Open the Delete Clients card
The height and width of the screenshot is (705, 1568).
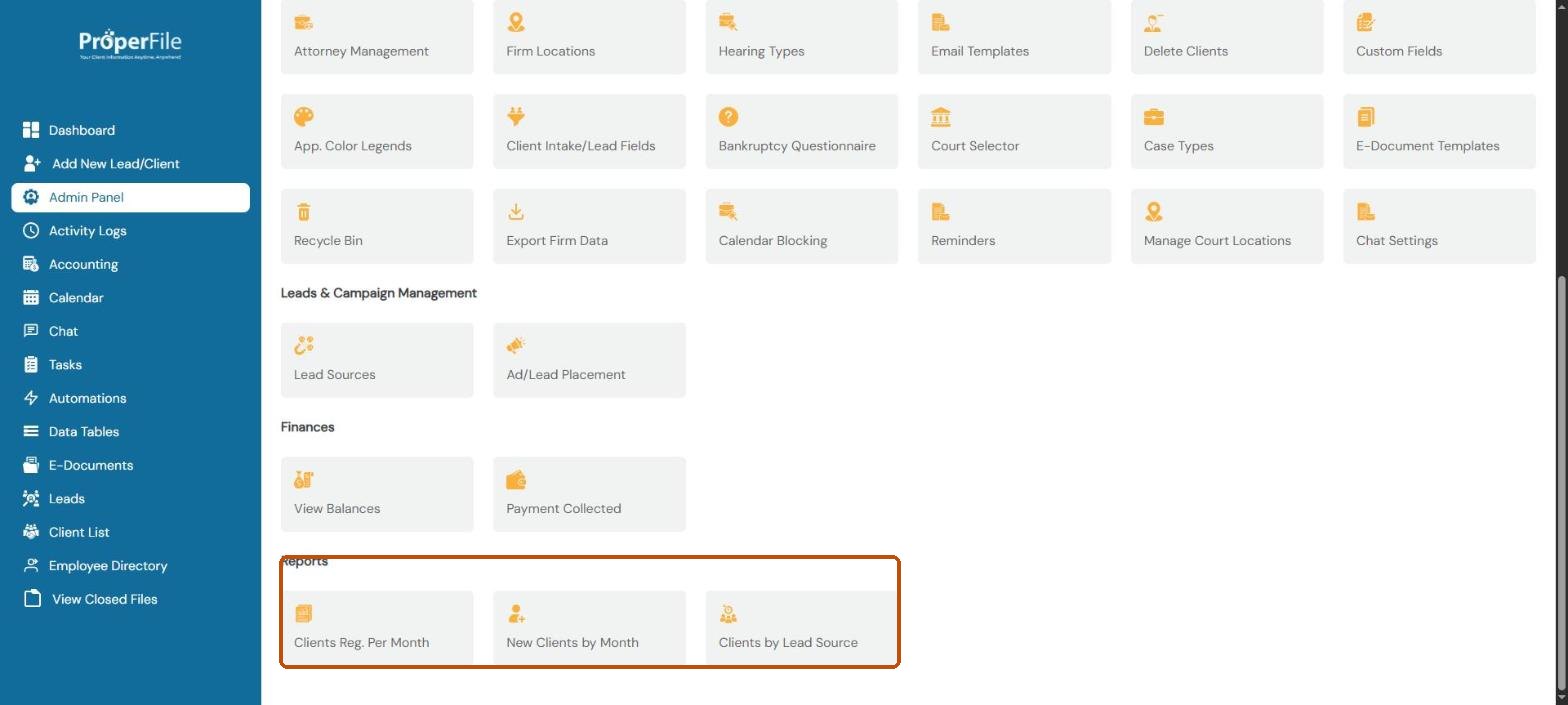coord(1227,36)
